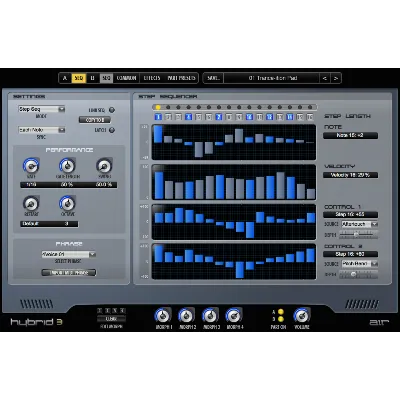
Task: Toggle the Part A on LED
Action: (x=281, y=312)
